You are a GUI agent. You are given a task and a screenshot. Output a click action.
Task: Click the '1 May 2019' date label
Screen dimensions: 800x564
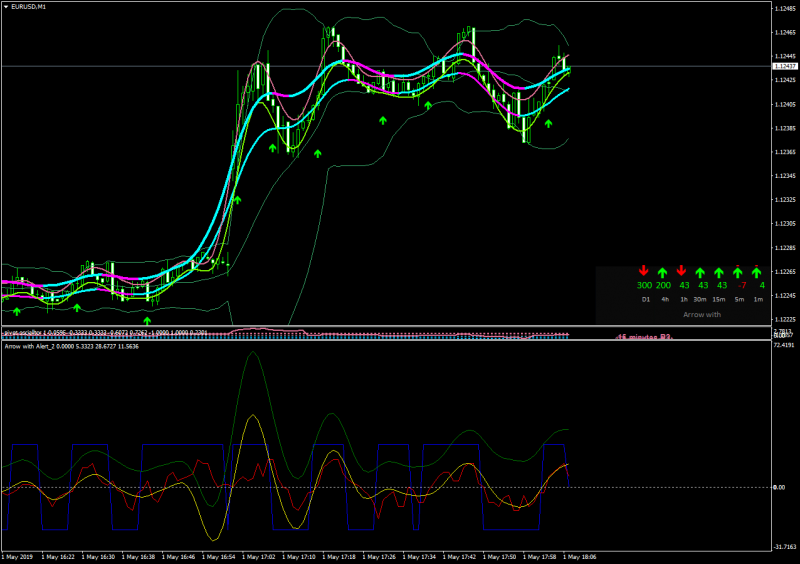point(17,557)
